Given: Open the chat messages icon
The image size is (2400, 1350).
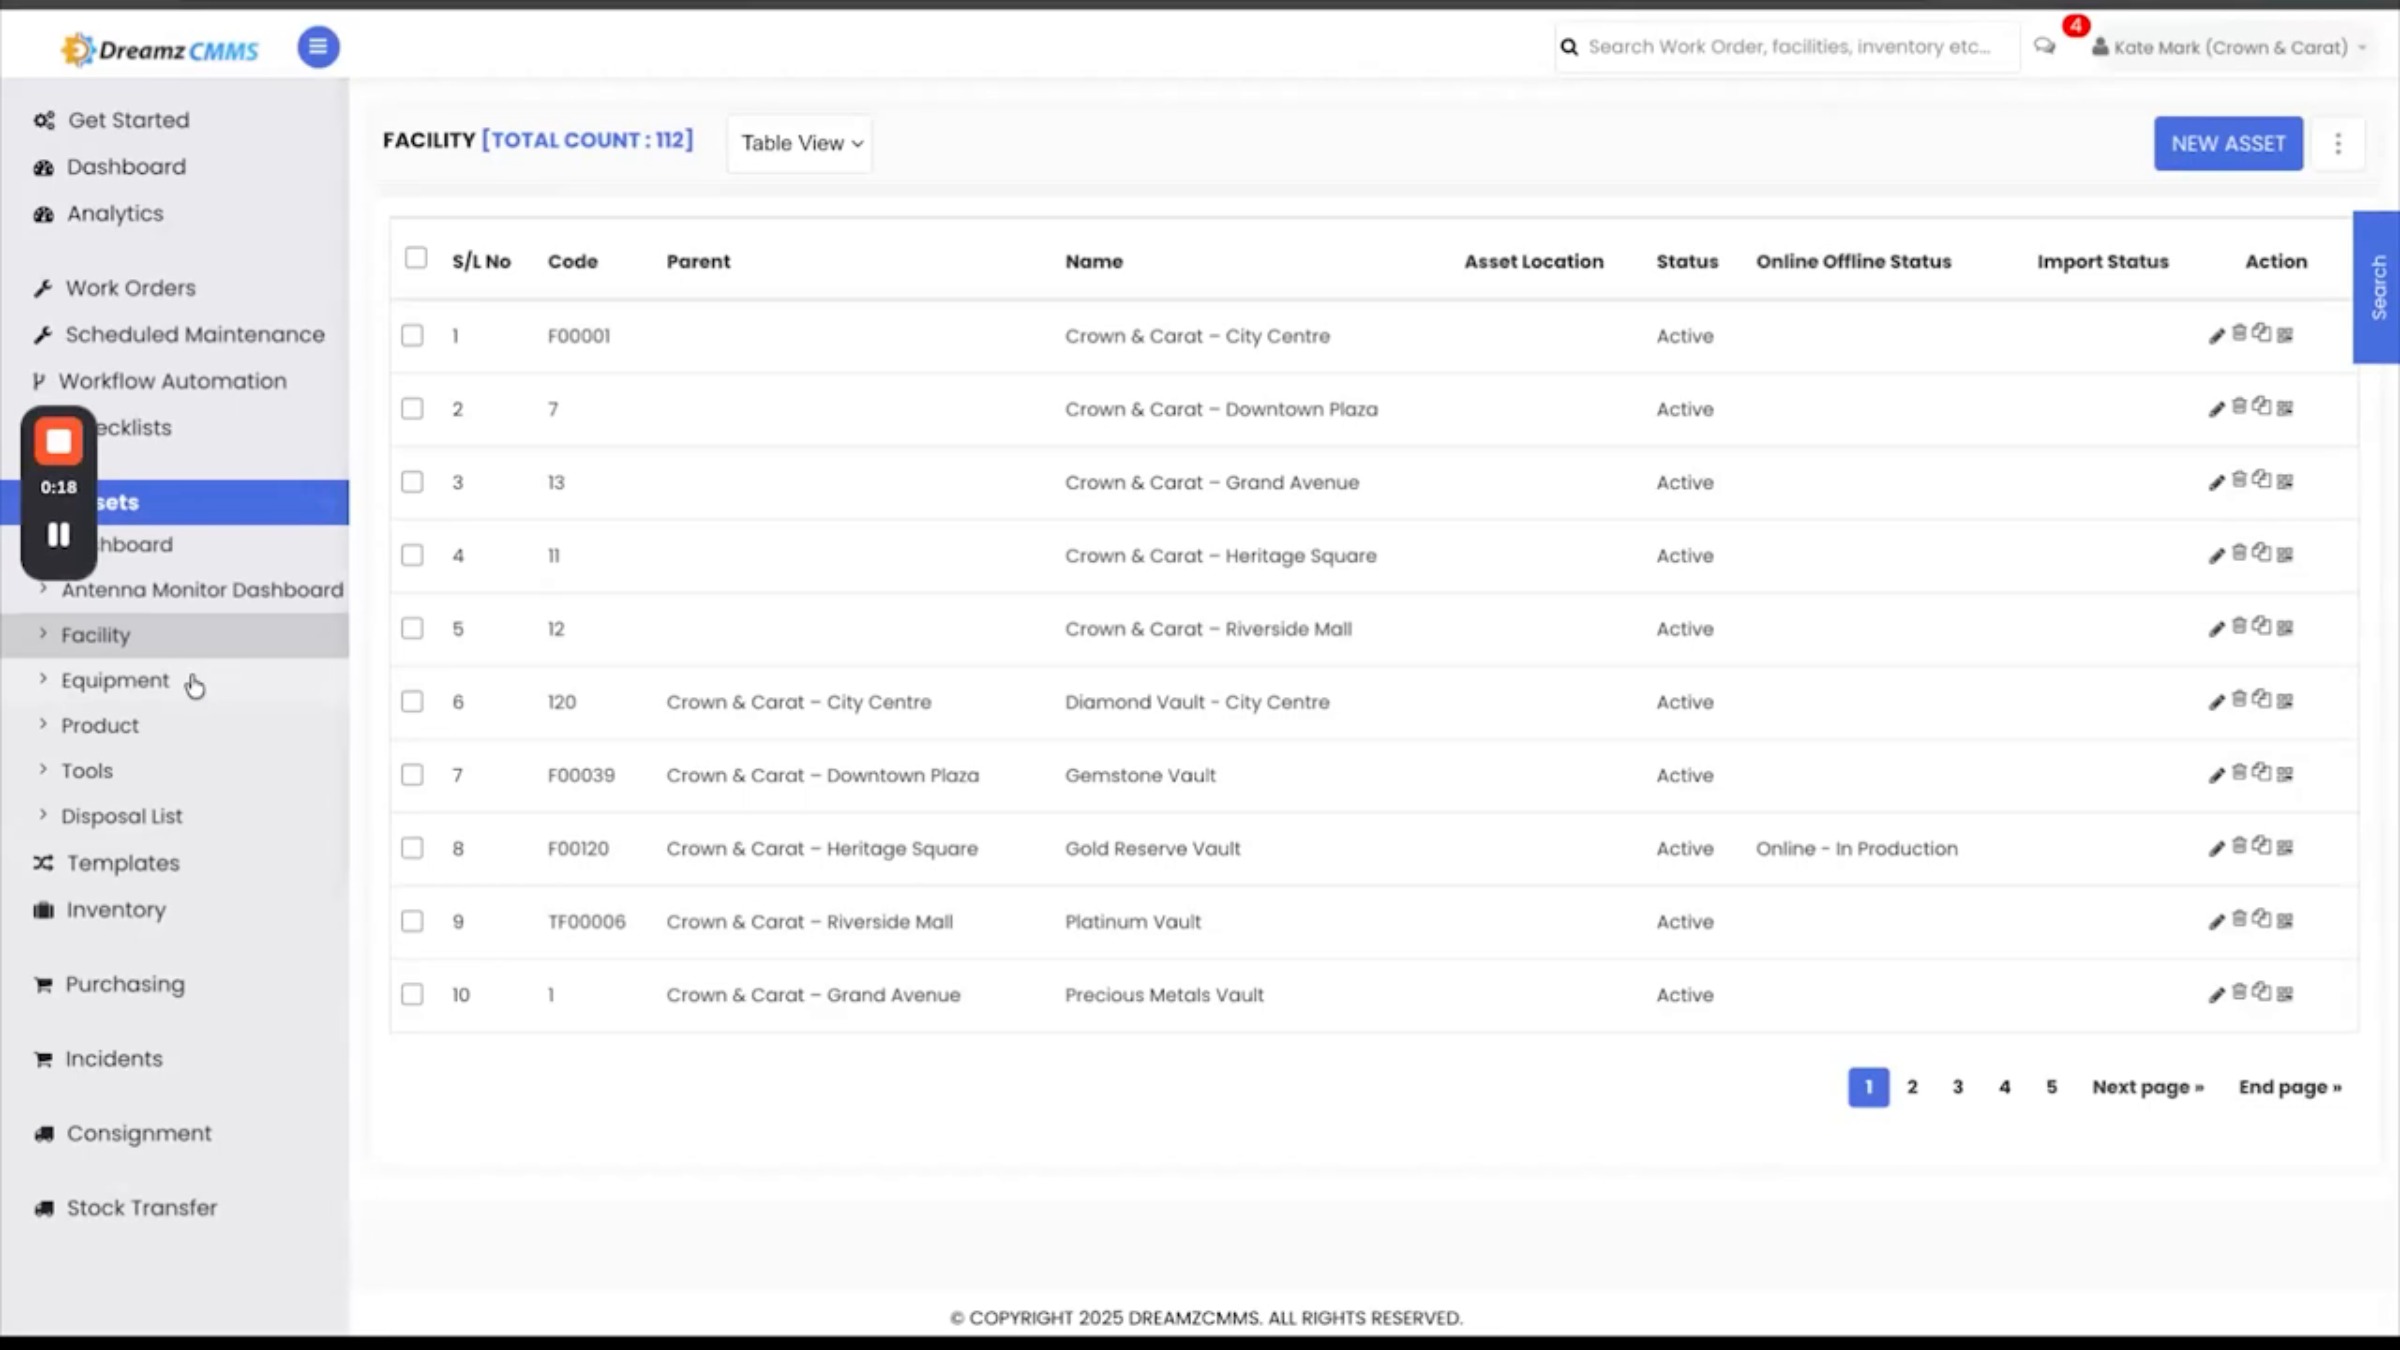Looking at the screenshot, I should point(2045,47).
